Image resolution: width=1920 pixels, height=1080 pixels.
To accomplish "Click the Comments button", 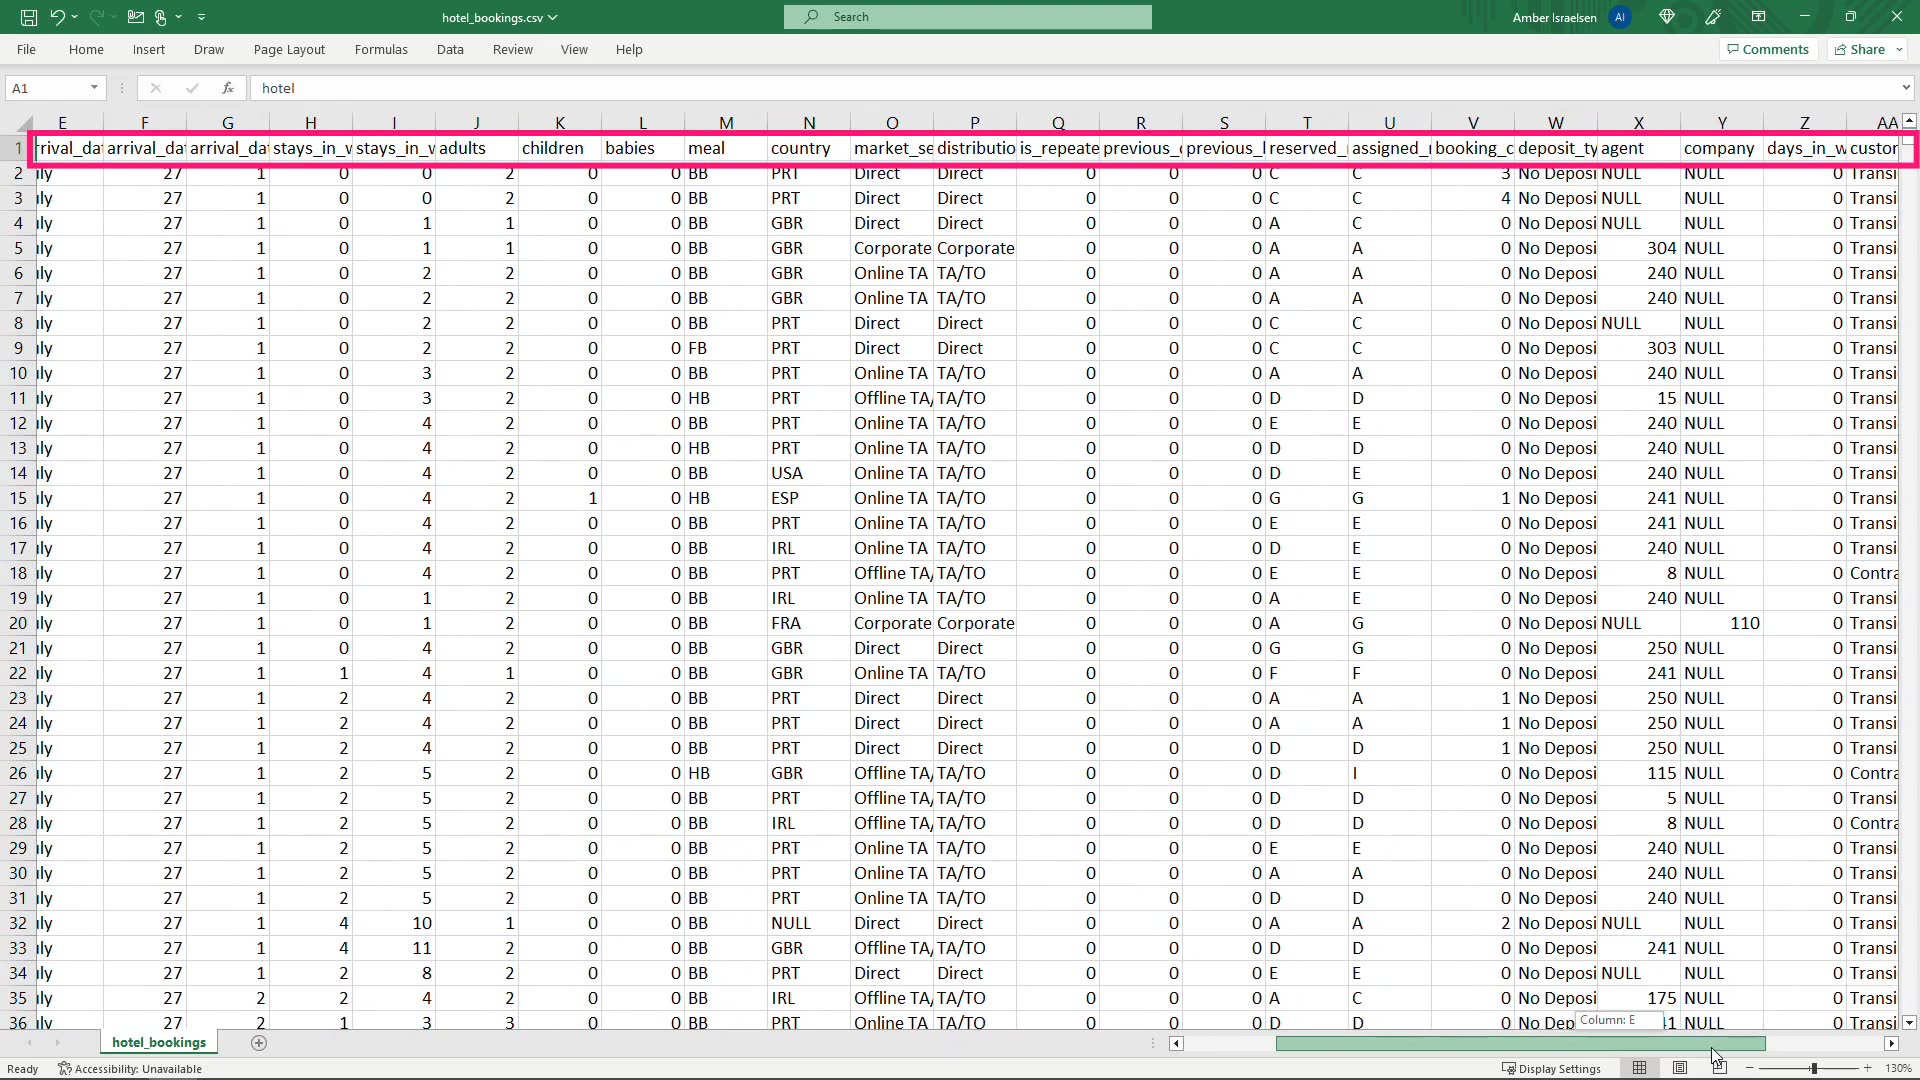I will tap(1768, 49).
